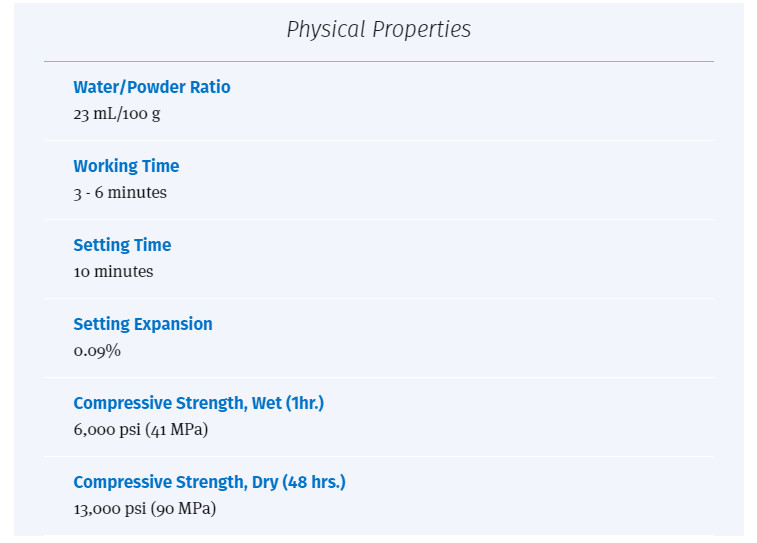Click the 6,000 psi (41 MPa) value
The width and height of the screenshot is (757, 543).
click(140, 430)
